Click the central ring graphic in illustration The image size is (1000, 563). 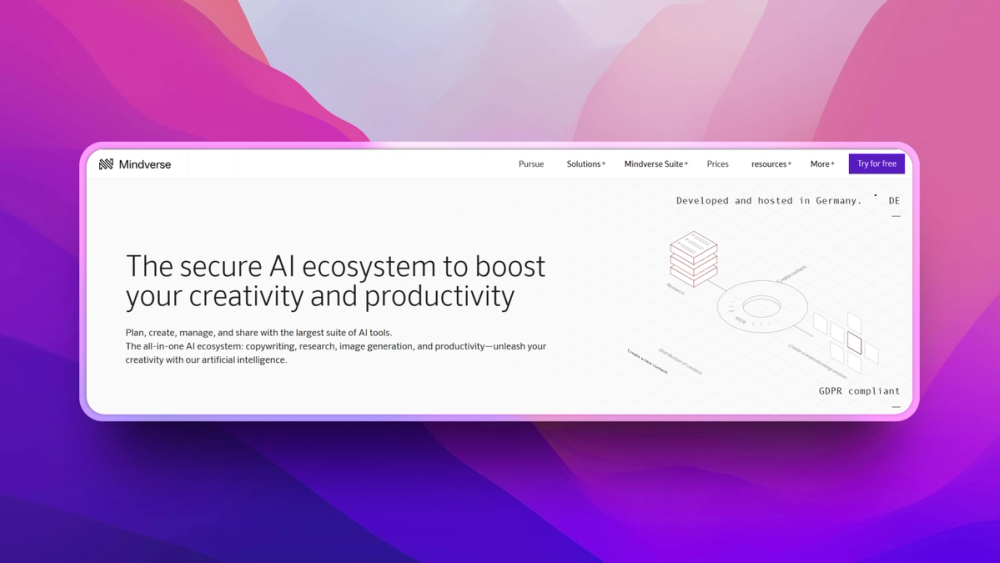[x=762, y=307]
